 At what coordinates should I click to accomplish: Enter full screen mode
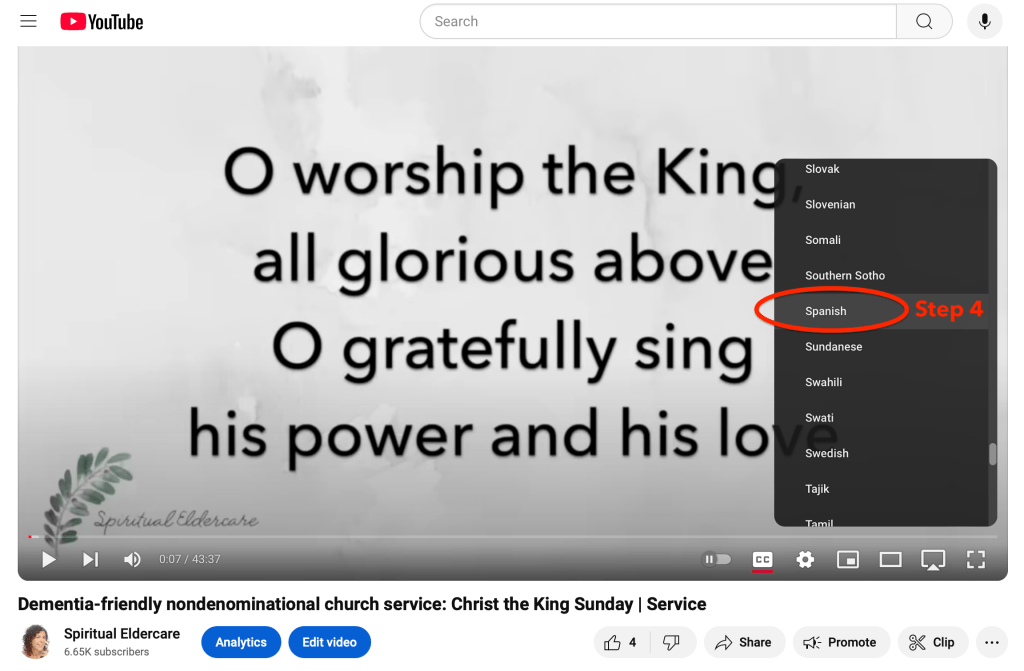(x=976, y=559)
